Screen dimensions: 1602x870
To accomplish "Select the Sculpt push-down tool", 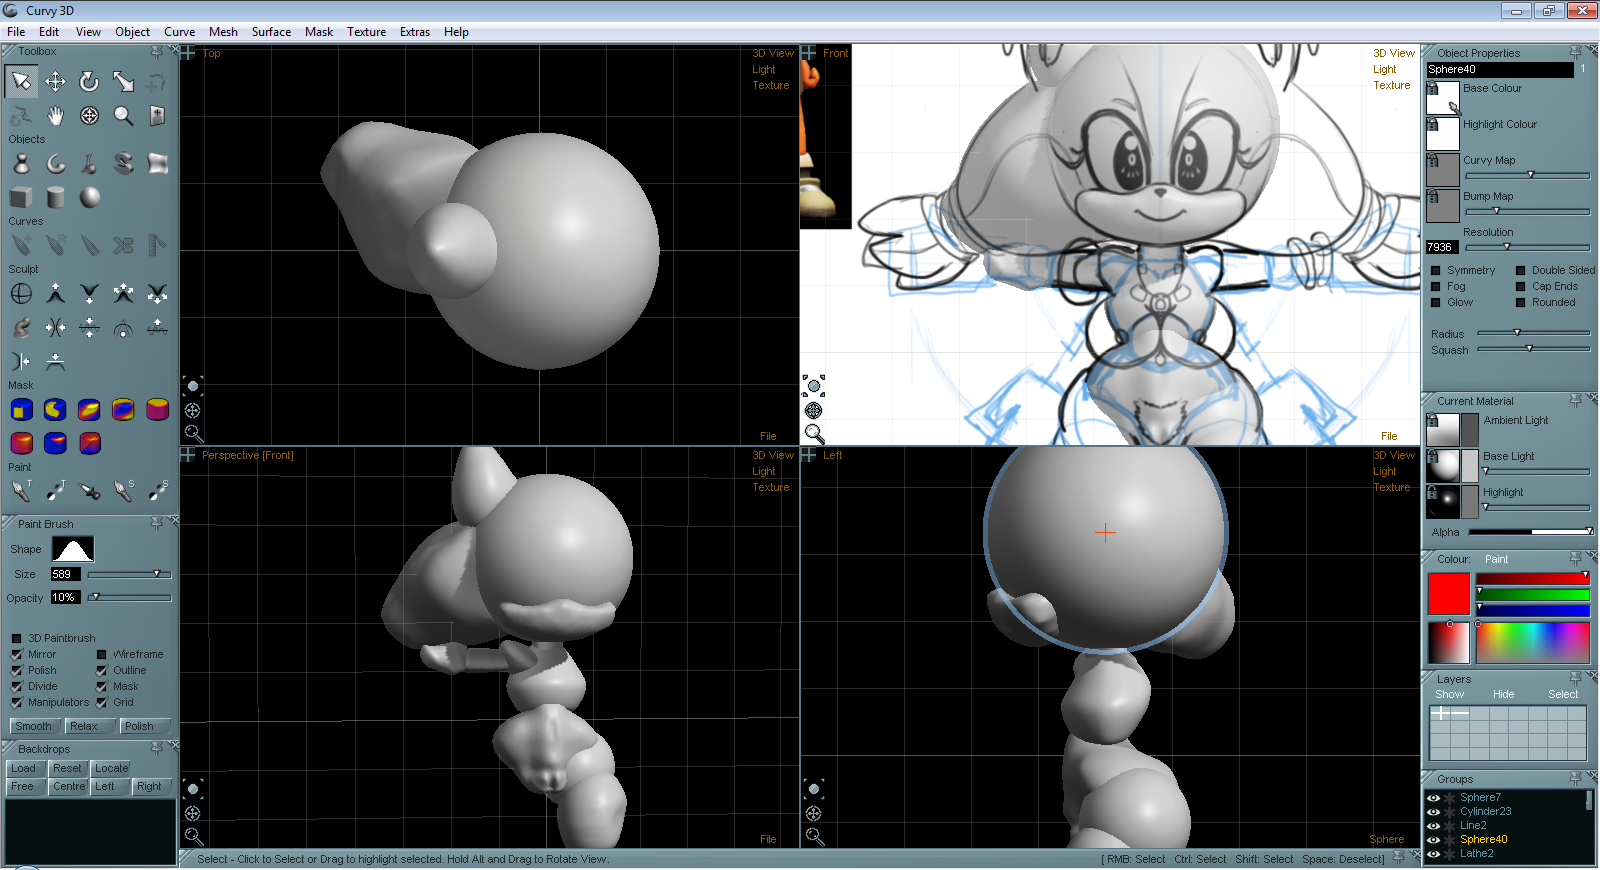I will (x=89, y=293).
